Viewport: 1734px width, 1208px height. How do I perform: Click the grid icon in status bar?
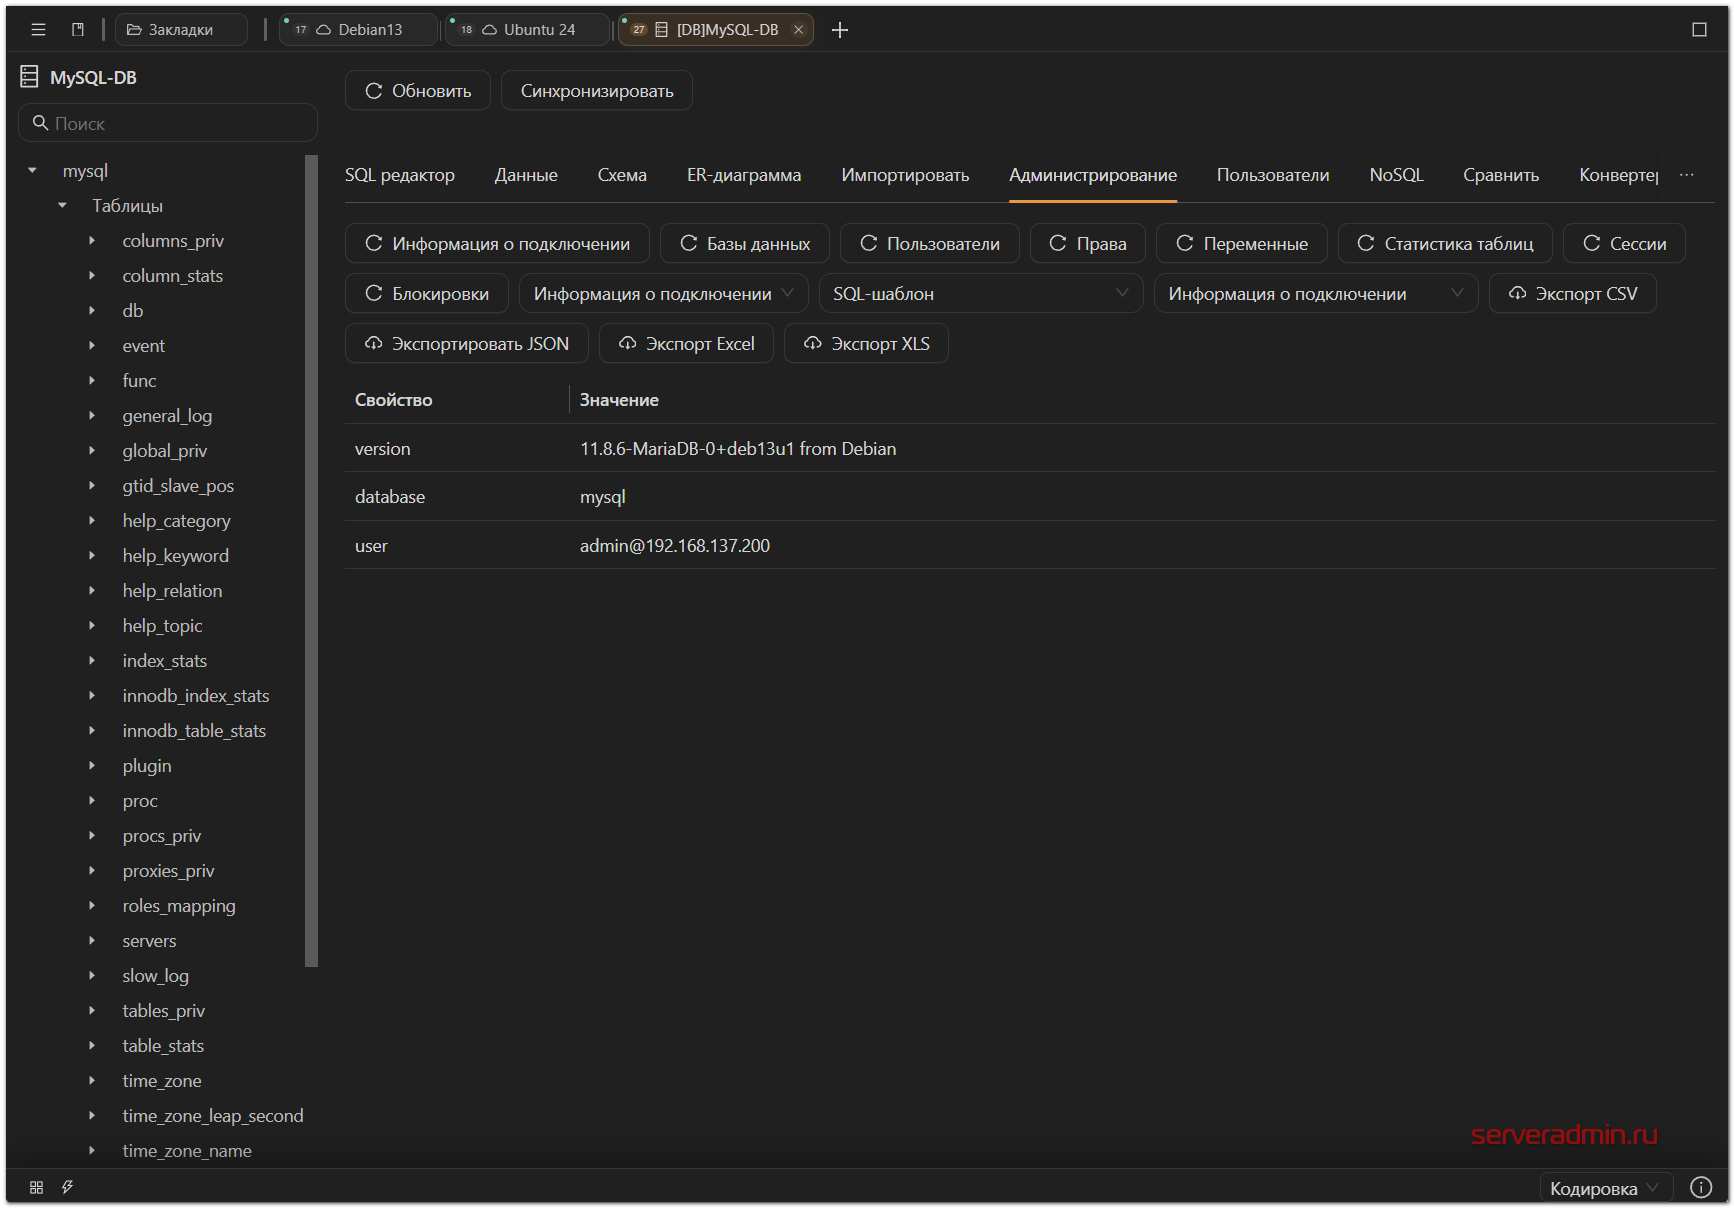(x=36, y=1187)
